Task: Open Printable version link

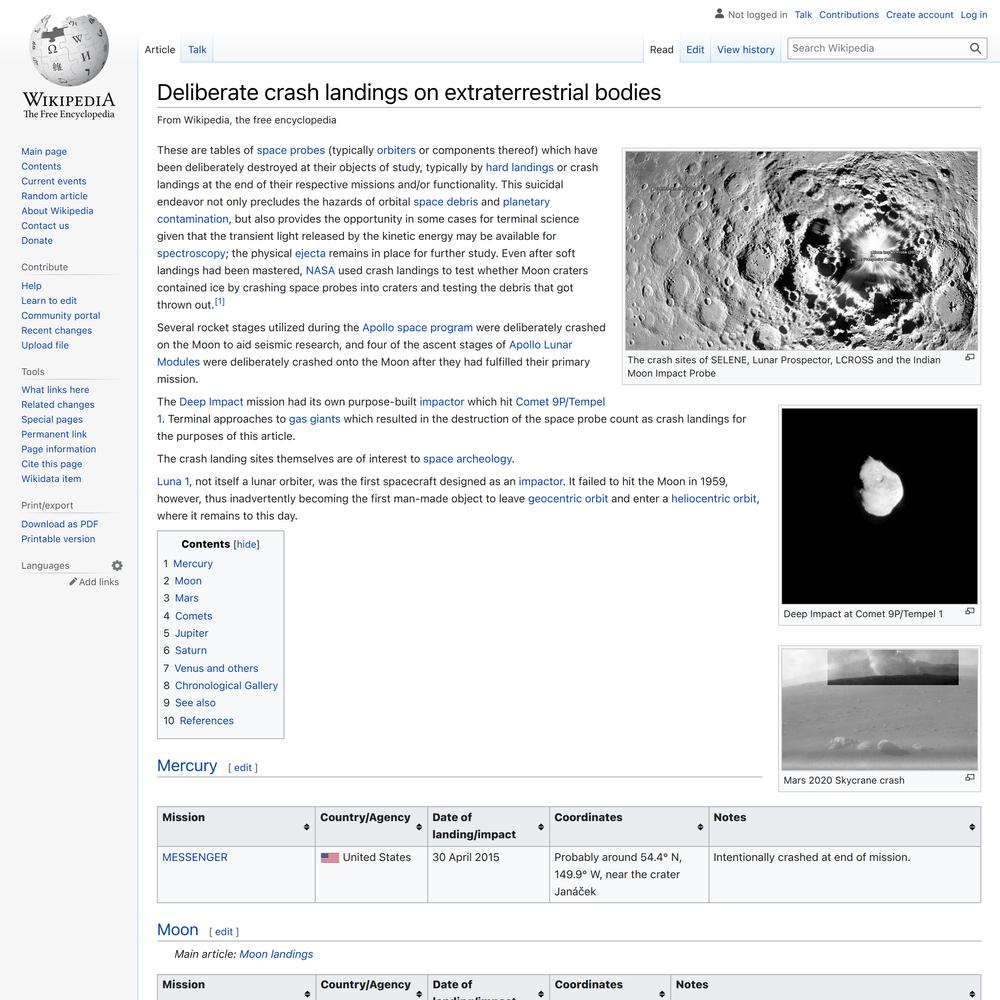Action: pyautogui.click(x=58, y=540)
